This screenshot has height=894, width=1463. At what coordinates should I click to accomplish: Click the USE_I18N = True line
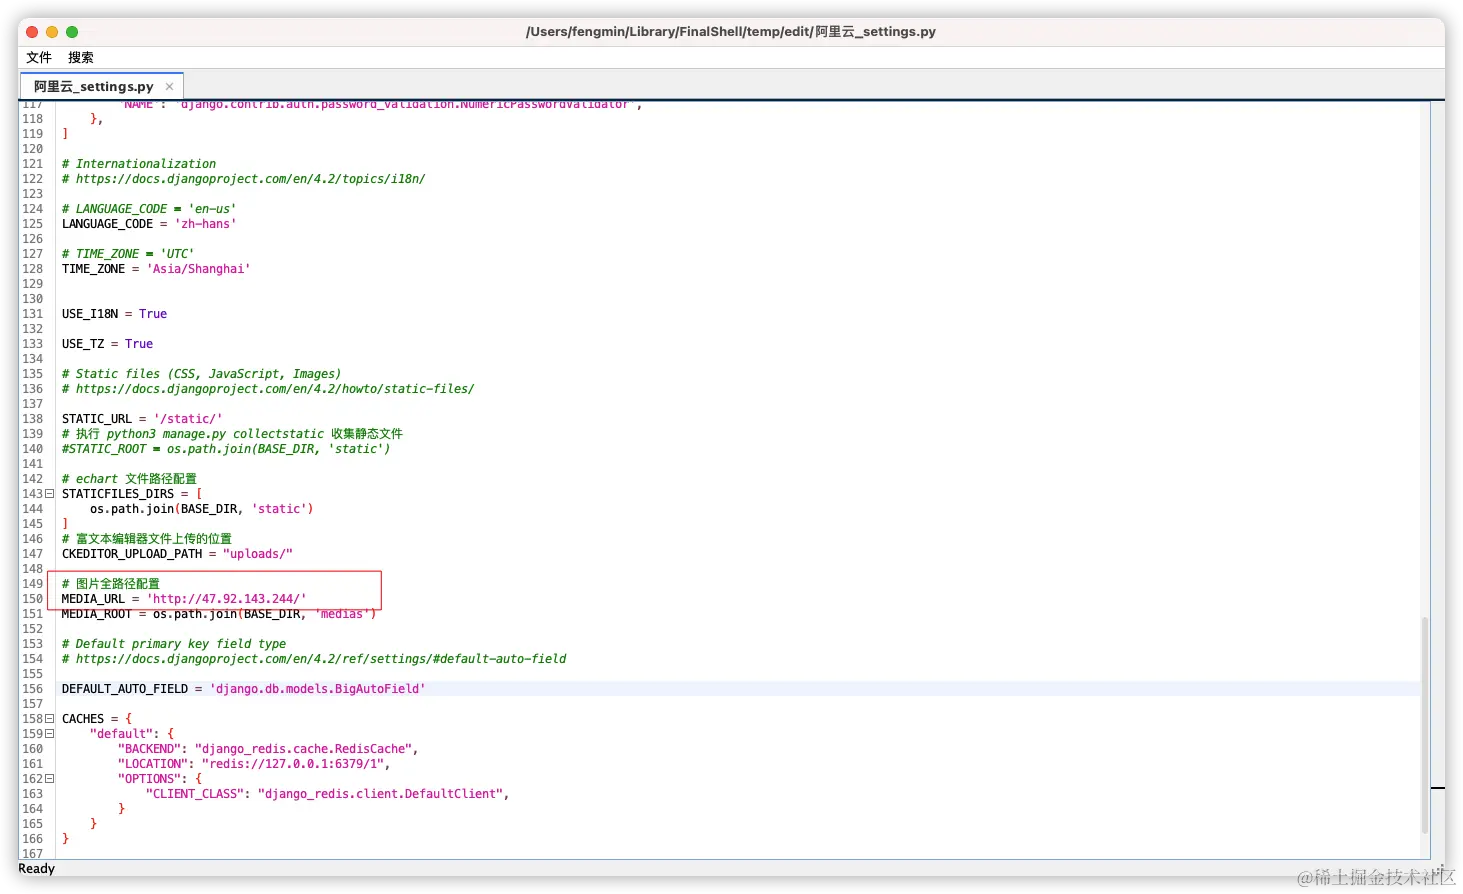(x=114, y=314)
